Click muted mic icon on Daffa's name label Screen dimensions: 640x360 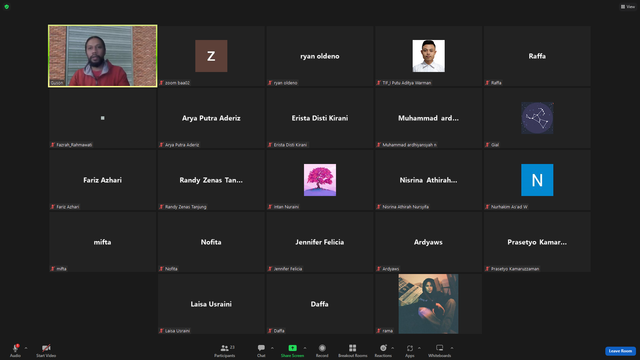tap(270, 331)
